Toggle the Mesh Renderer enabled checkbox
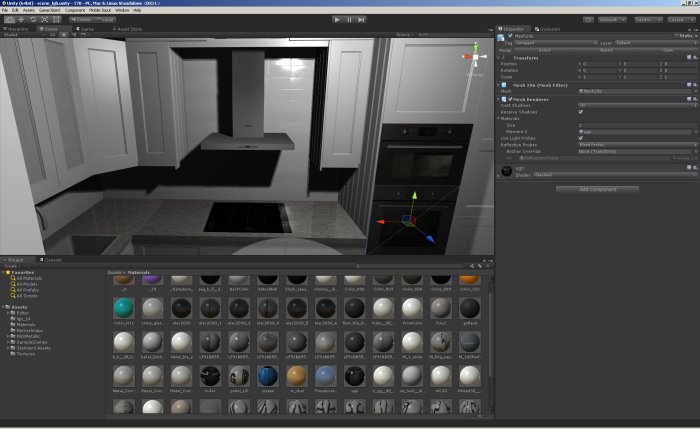This screenshot has width=700, height=429. [x=510, y=99]
